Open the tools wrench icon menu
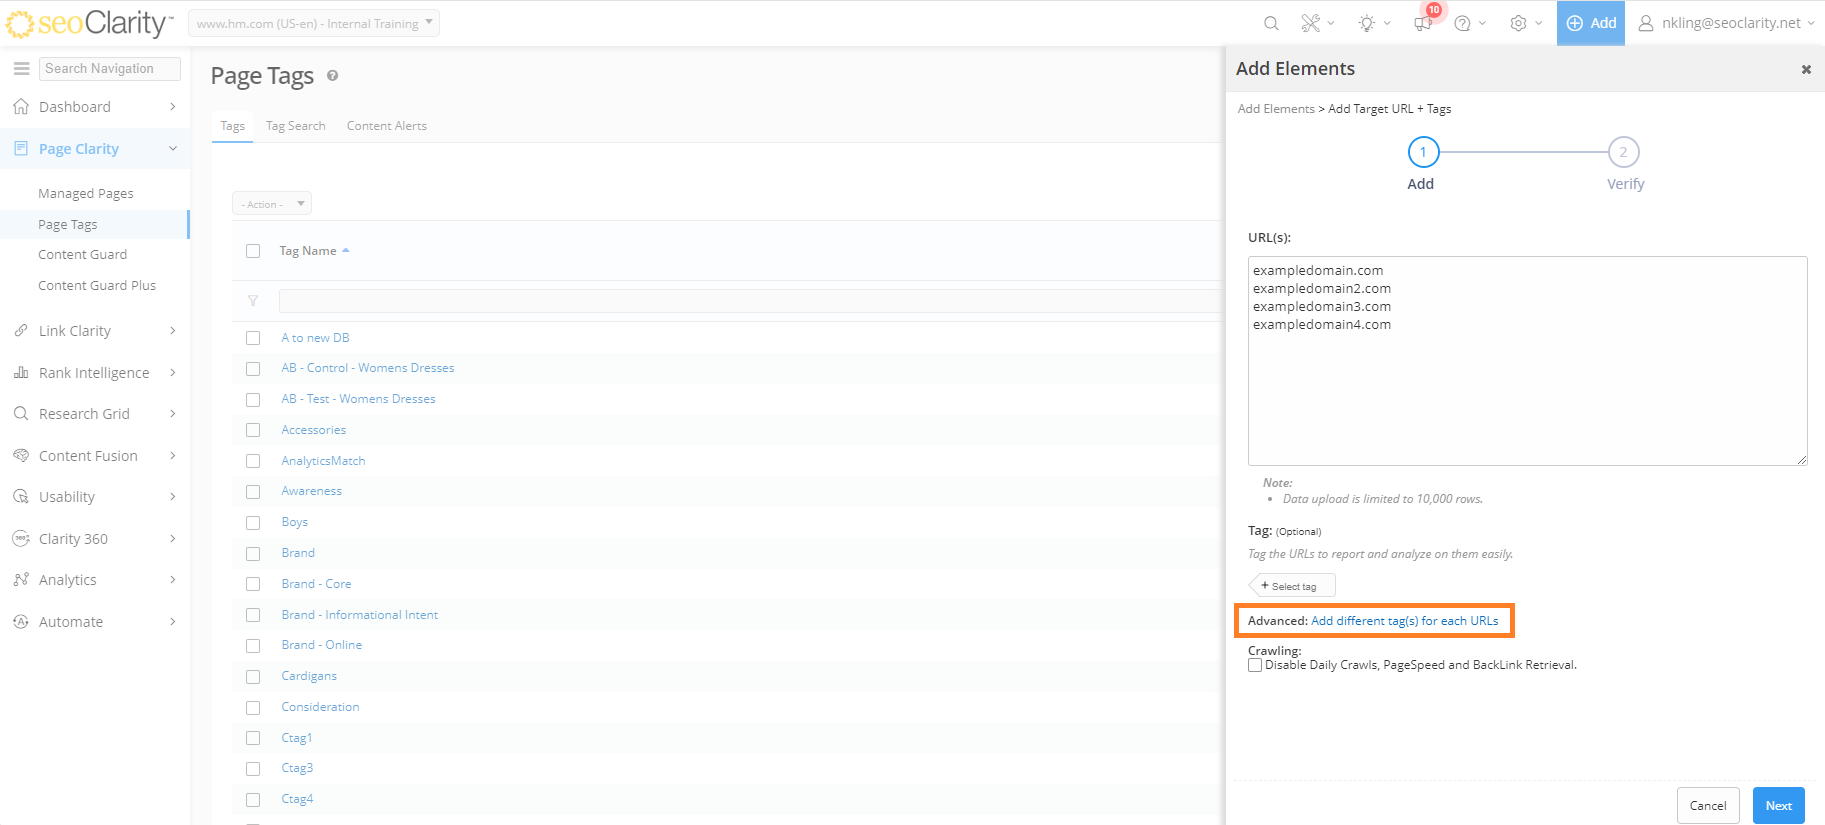The image size is (1825, 825). 1312,23
